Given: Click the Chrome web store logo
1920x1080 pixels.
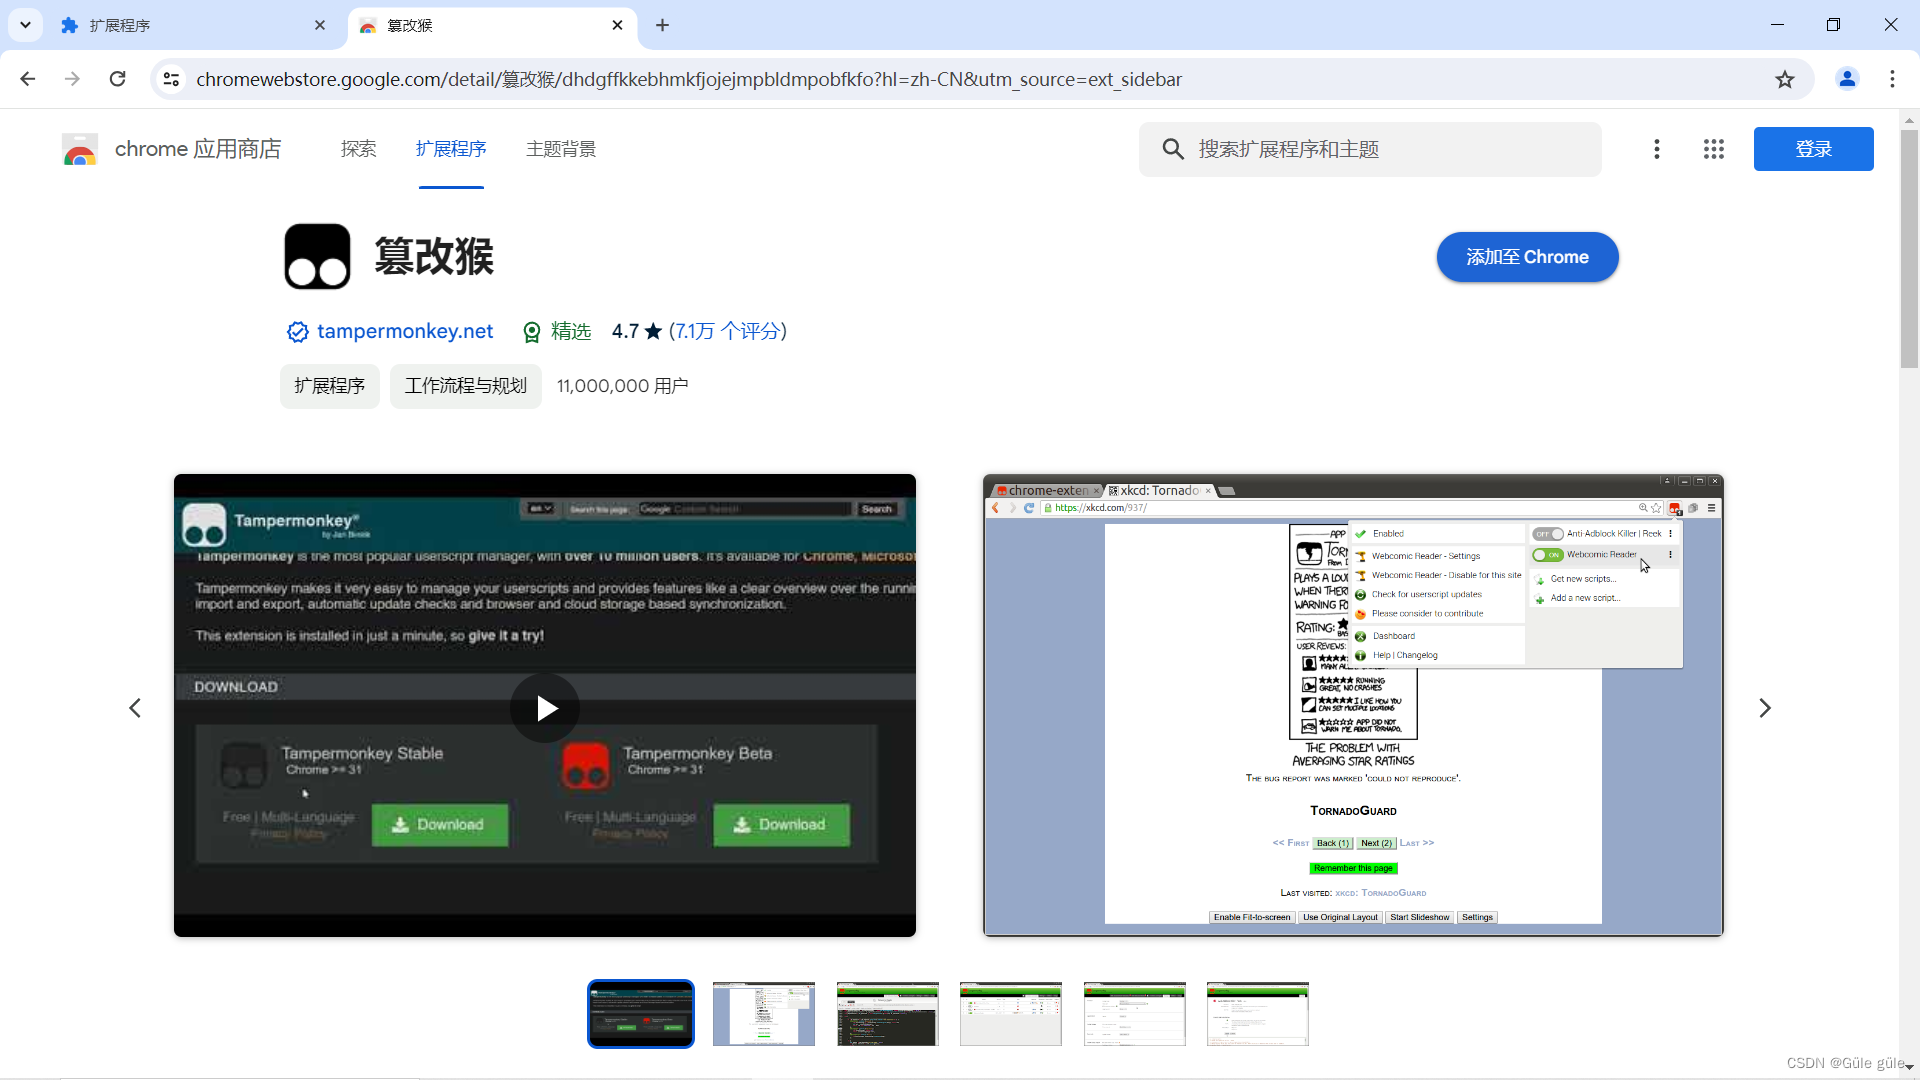Looking at the screenshot, I should [x=80, y=149].
